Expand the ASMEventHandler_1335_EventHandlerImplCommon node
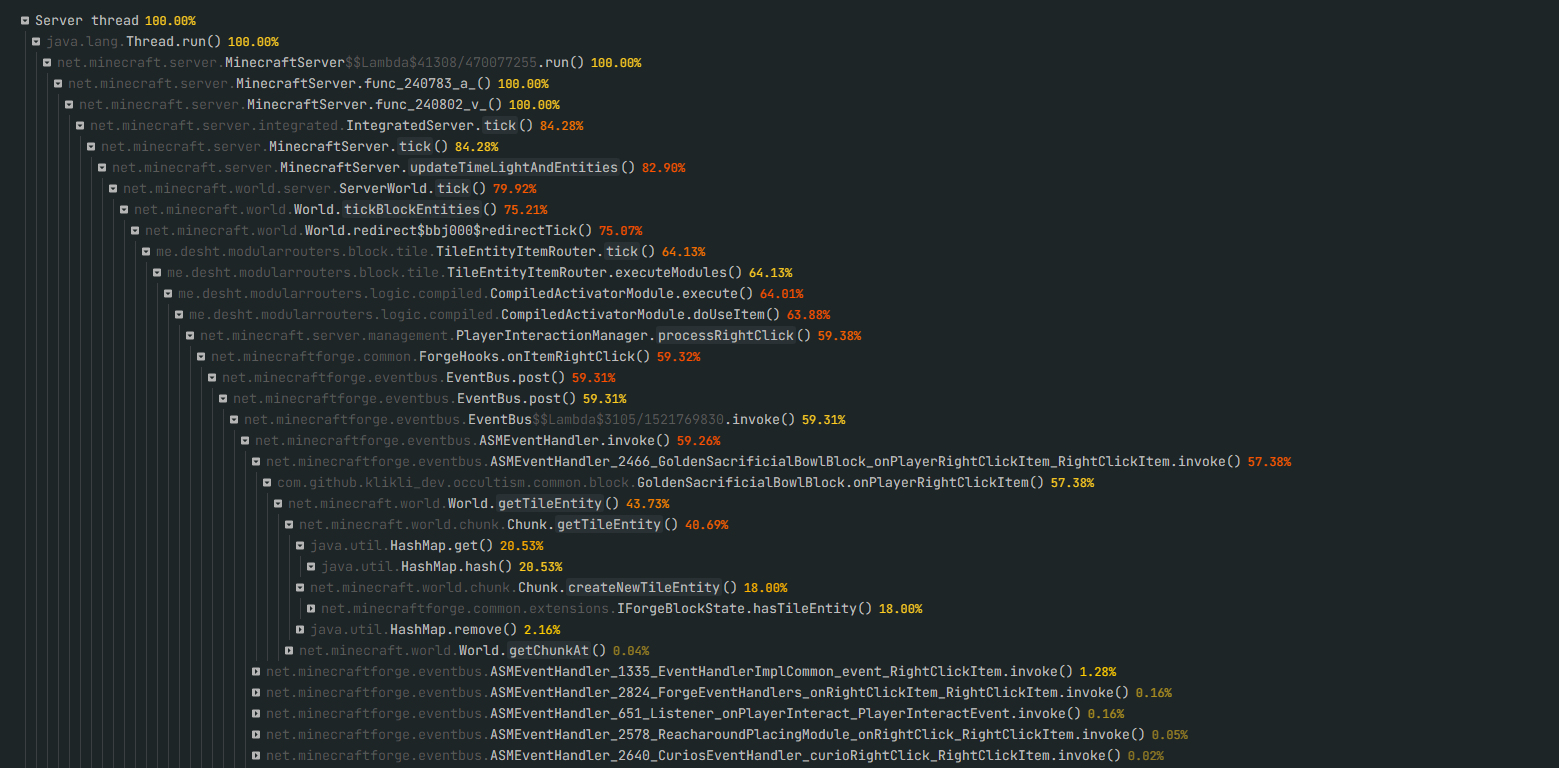Image resolution: width=1559 pixels, height=768 pixels. 256,671
